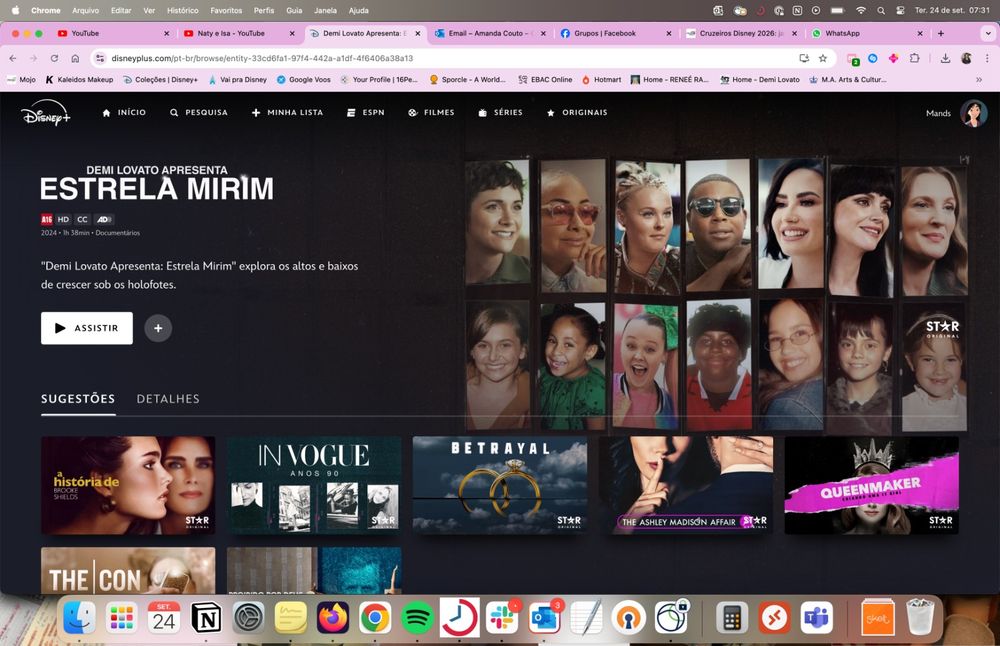
Task: Open Slack from the Dock
Action: click(502, 617)
